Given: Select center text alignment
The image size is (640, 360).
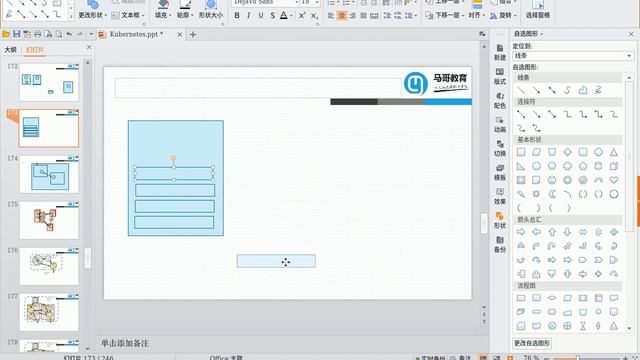Looking at the screenshot, I should [x=342, y=16].
